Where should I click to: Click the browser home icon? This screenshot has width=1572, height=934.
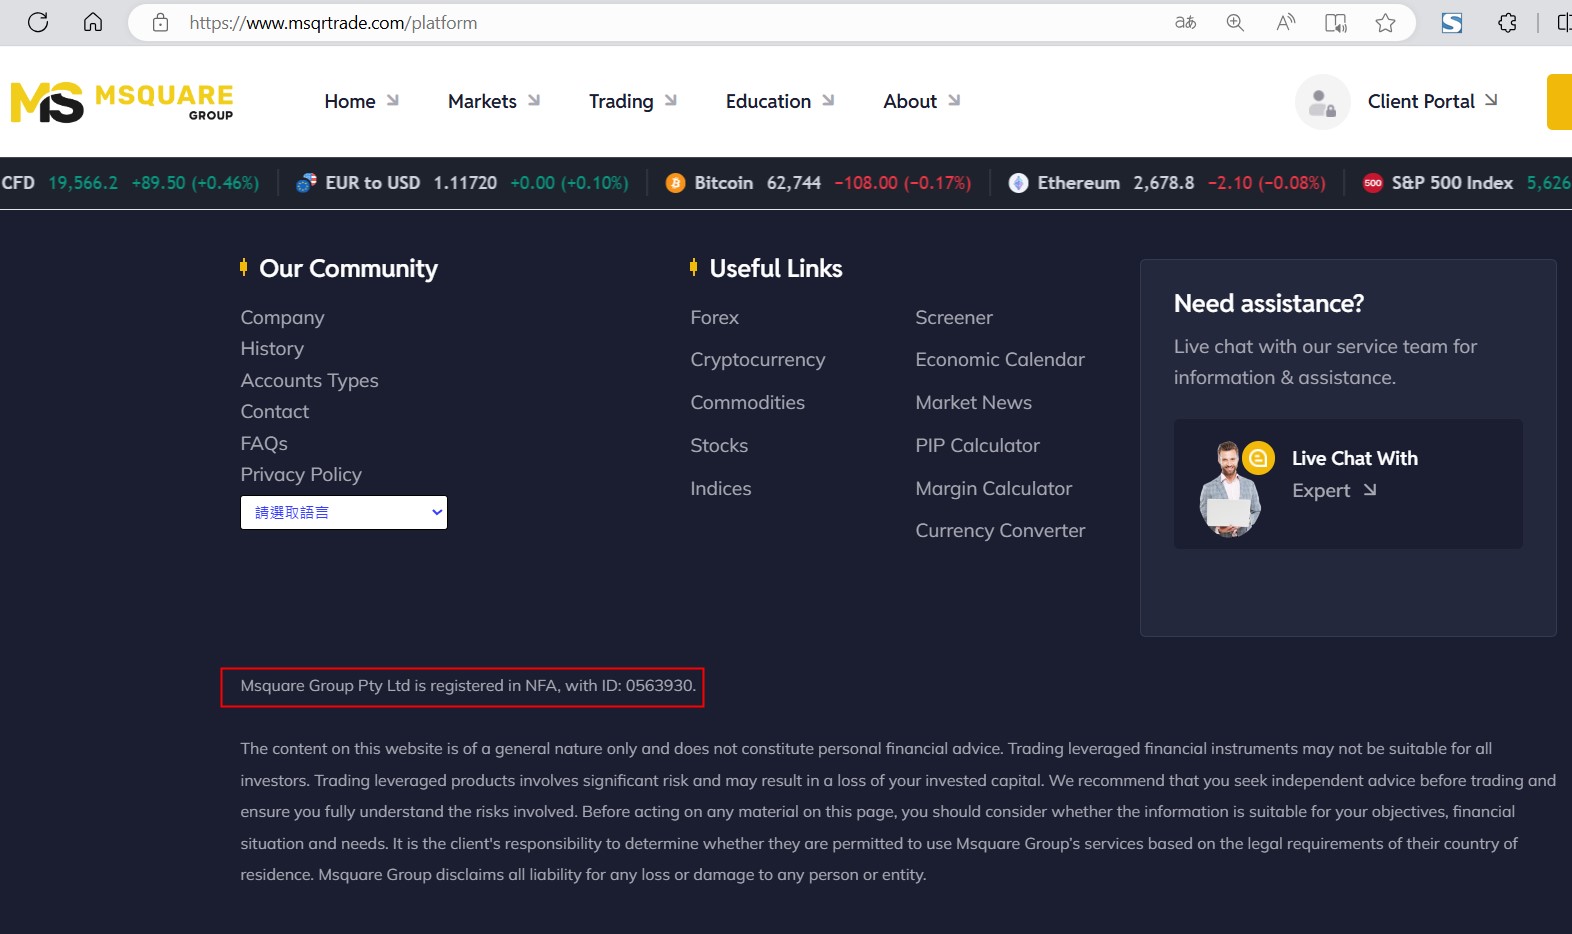(93, 22)
